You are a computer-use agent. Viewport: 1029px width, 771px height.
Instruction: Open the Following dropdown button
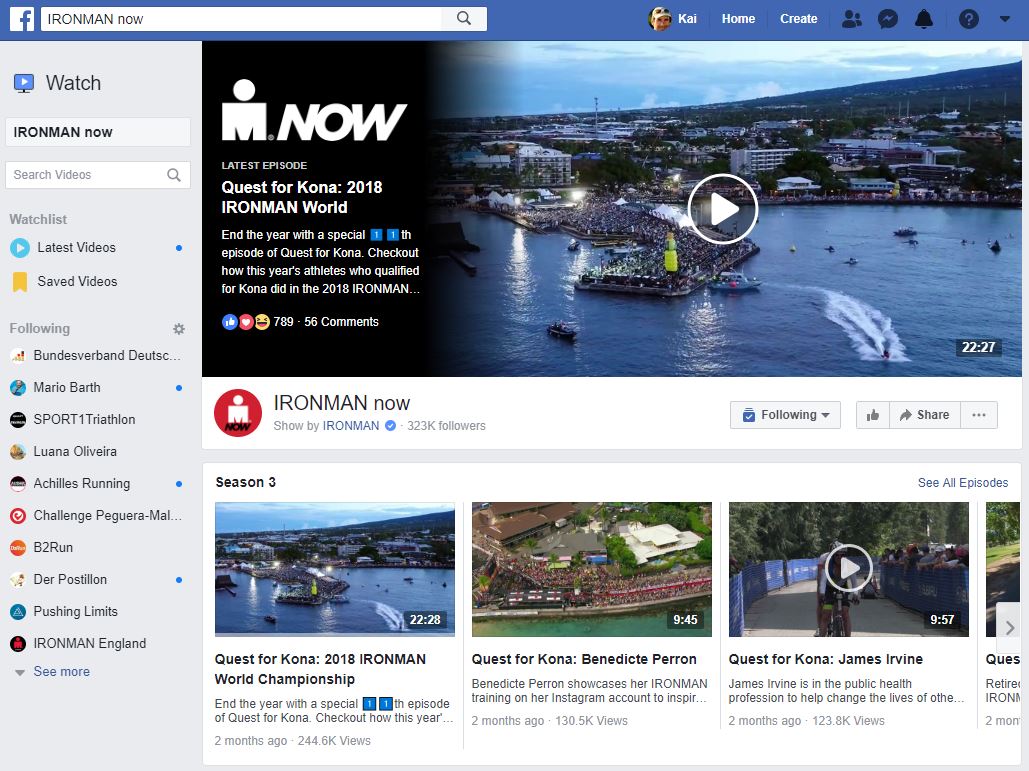(786, 415)
